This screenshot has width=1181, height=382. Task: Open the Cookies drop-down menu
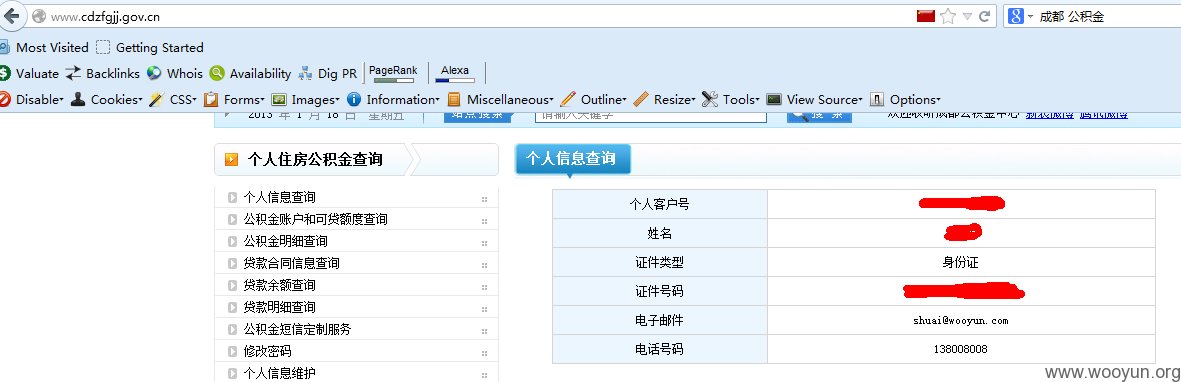pyautogui.click(x=106, y=99)
